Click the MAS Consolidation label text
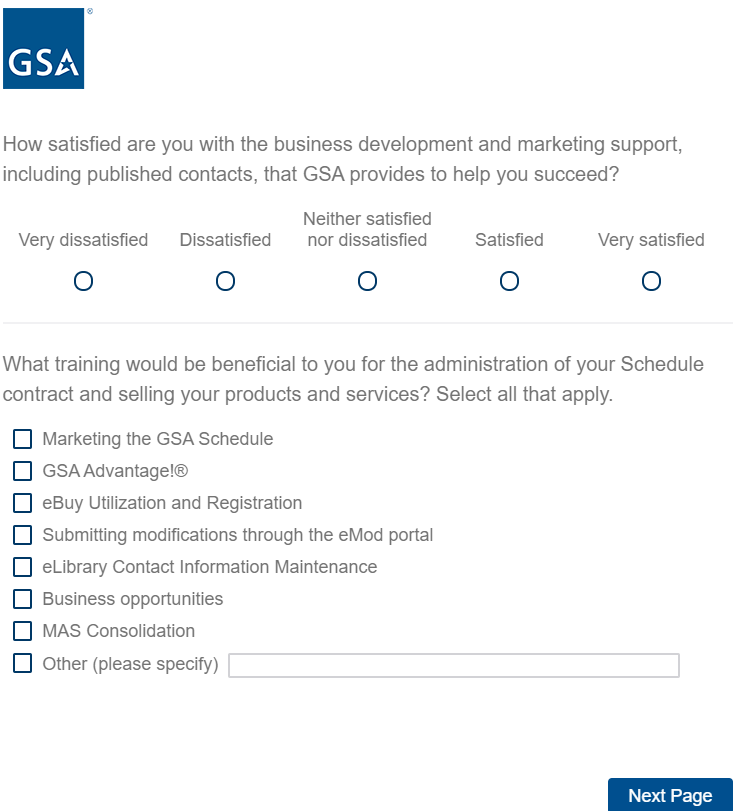The height and width of the screenshot is (811, 754). point(118,631)
